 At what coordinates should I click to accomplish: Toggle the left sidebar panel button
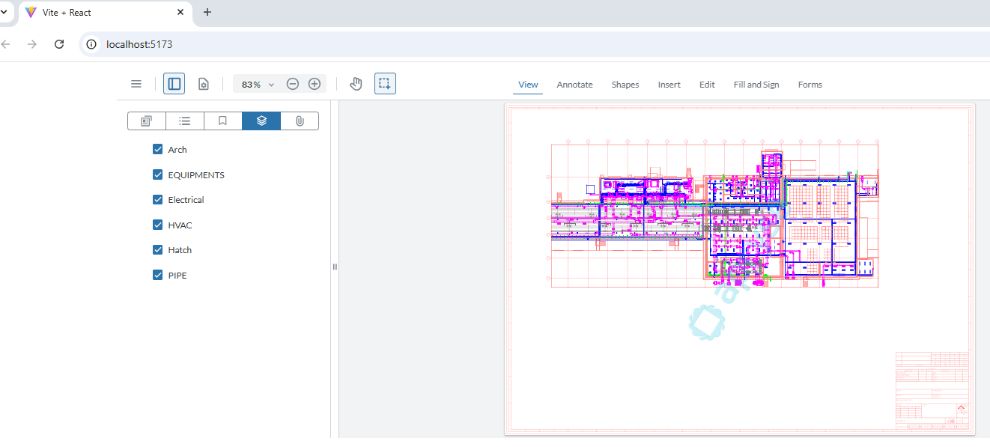tap(174, 84)
